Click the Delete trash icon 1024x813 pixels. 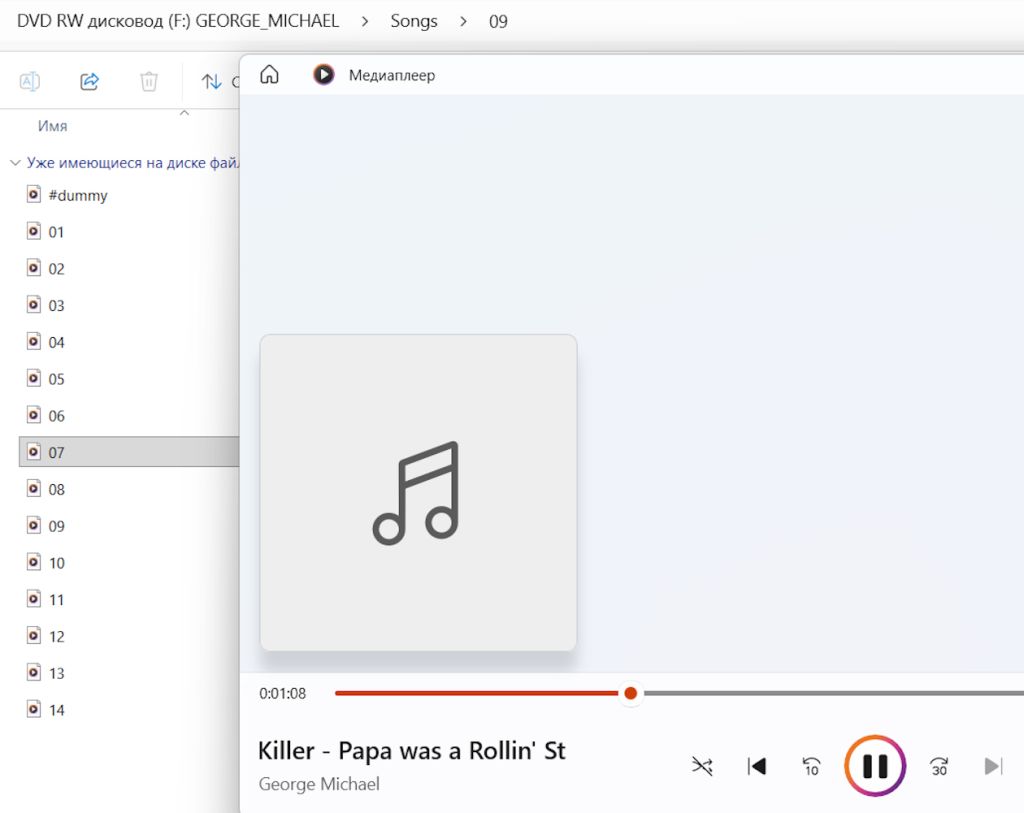[x=149, y=82]
